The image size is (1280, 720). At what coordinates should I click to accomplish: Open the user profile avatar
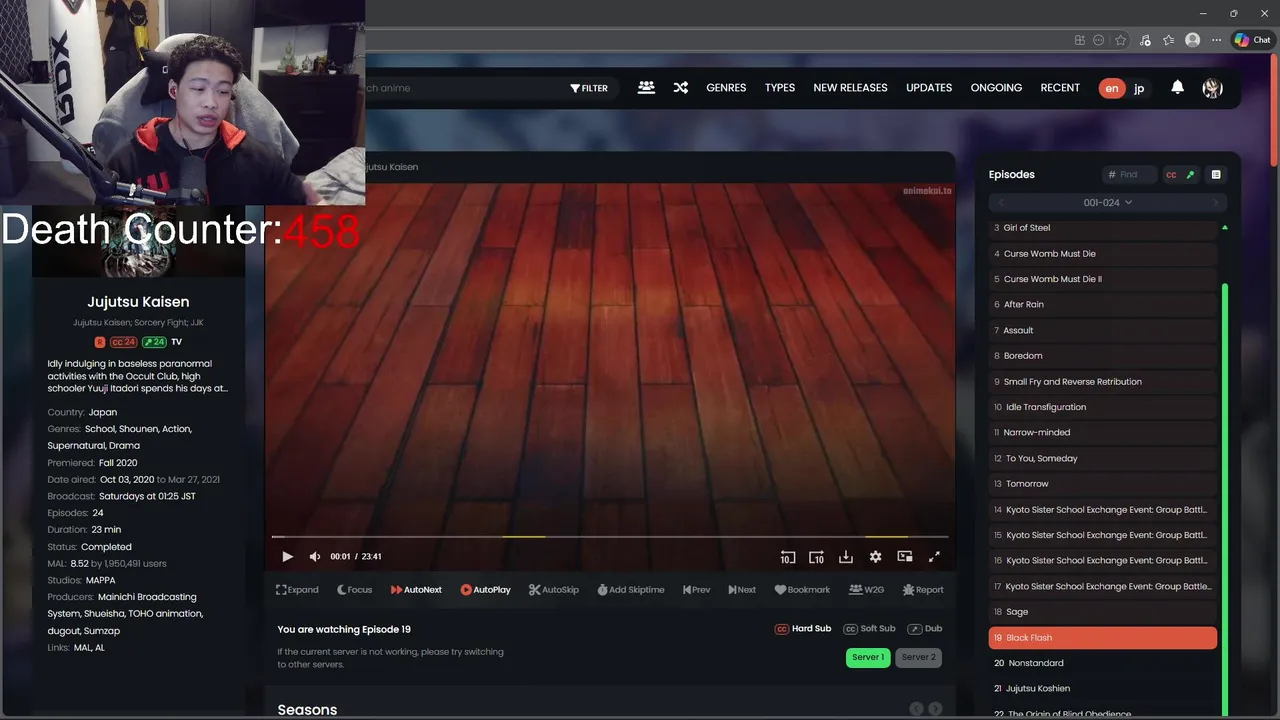tap(1212, 88)
